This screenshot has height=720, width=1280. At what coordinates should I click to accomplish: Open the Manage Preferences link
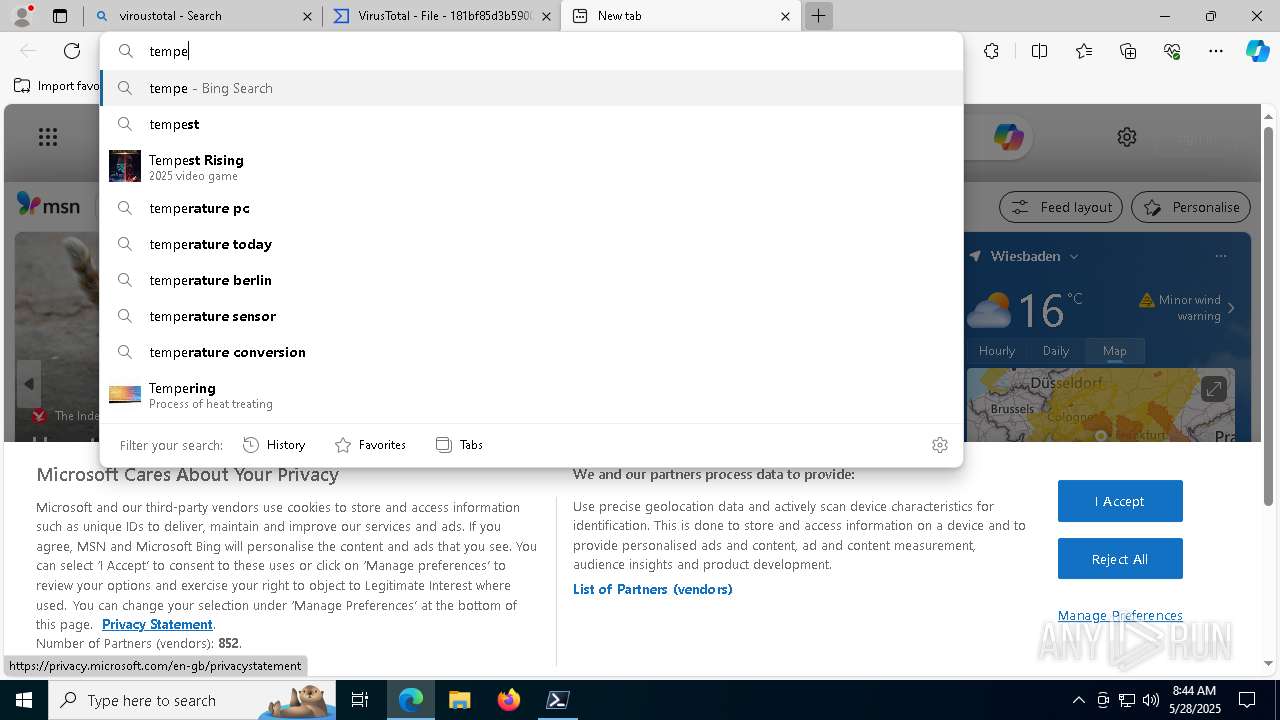(x=1120, y=615)
